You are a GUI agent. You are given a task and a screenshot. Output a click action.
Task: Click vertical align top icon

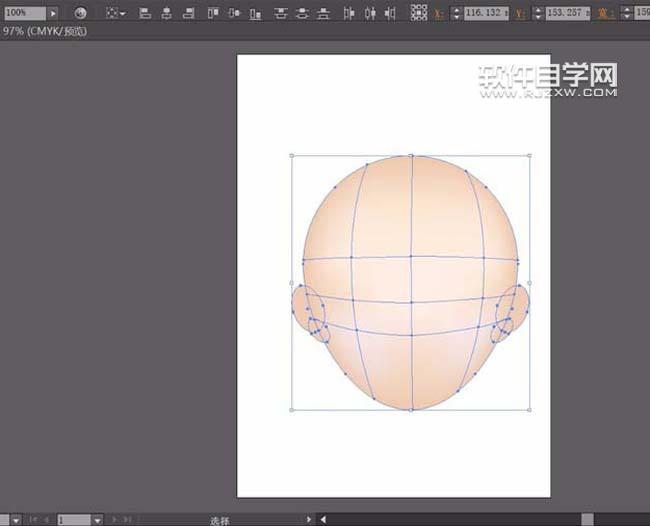(x=213, y=14)
